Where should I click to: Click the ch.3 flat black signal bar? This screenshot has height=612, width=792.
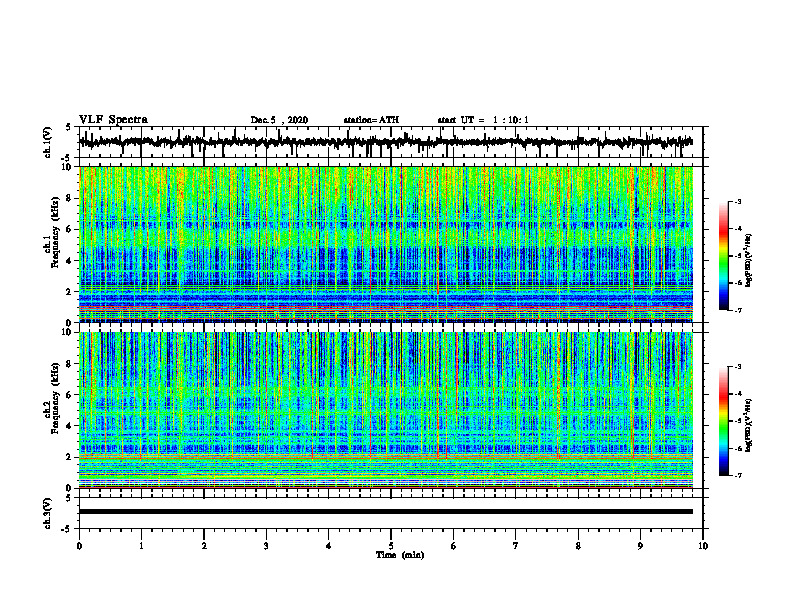coord(385,512)
